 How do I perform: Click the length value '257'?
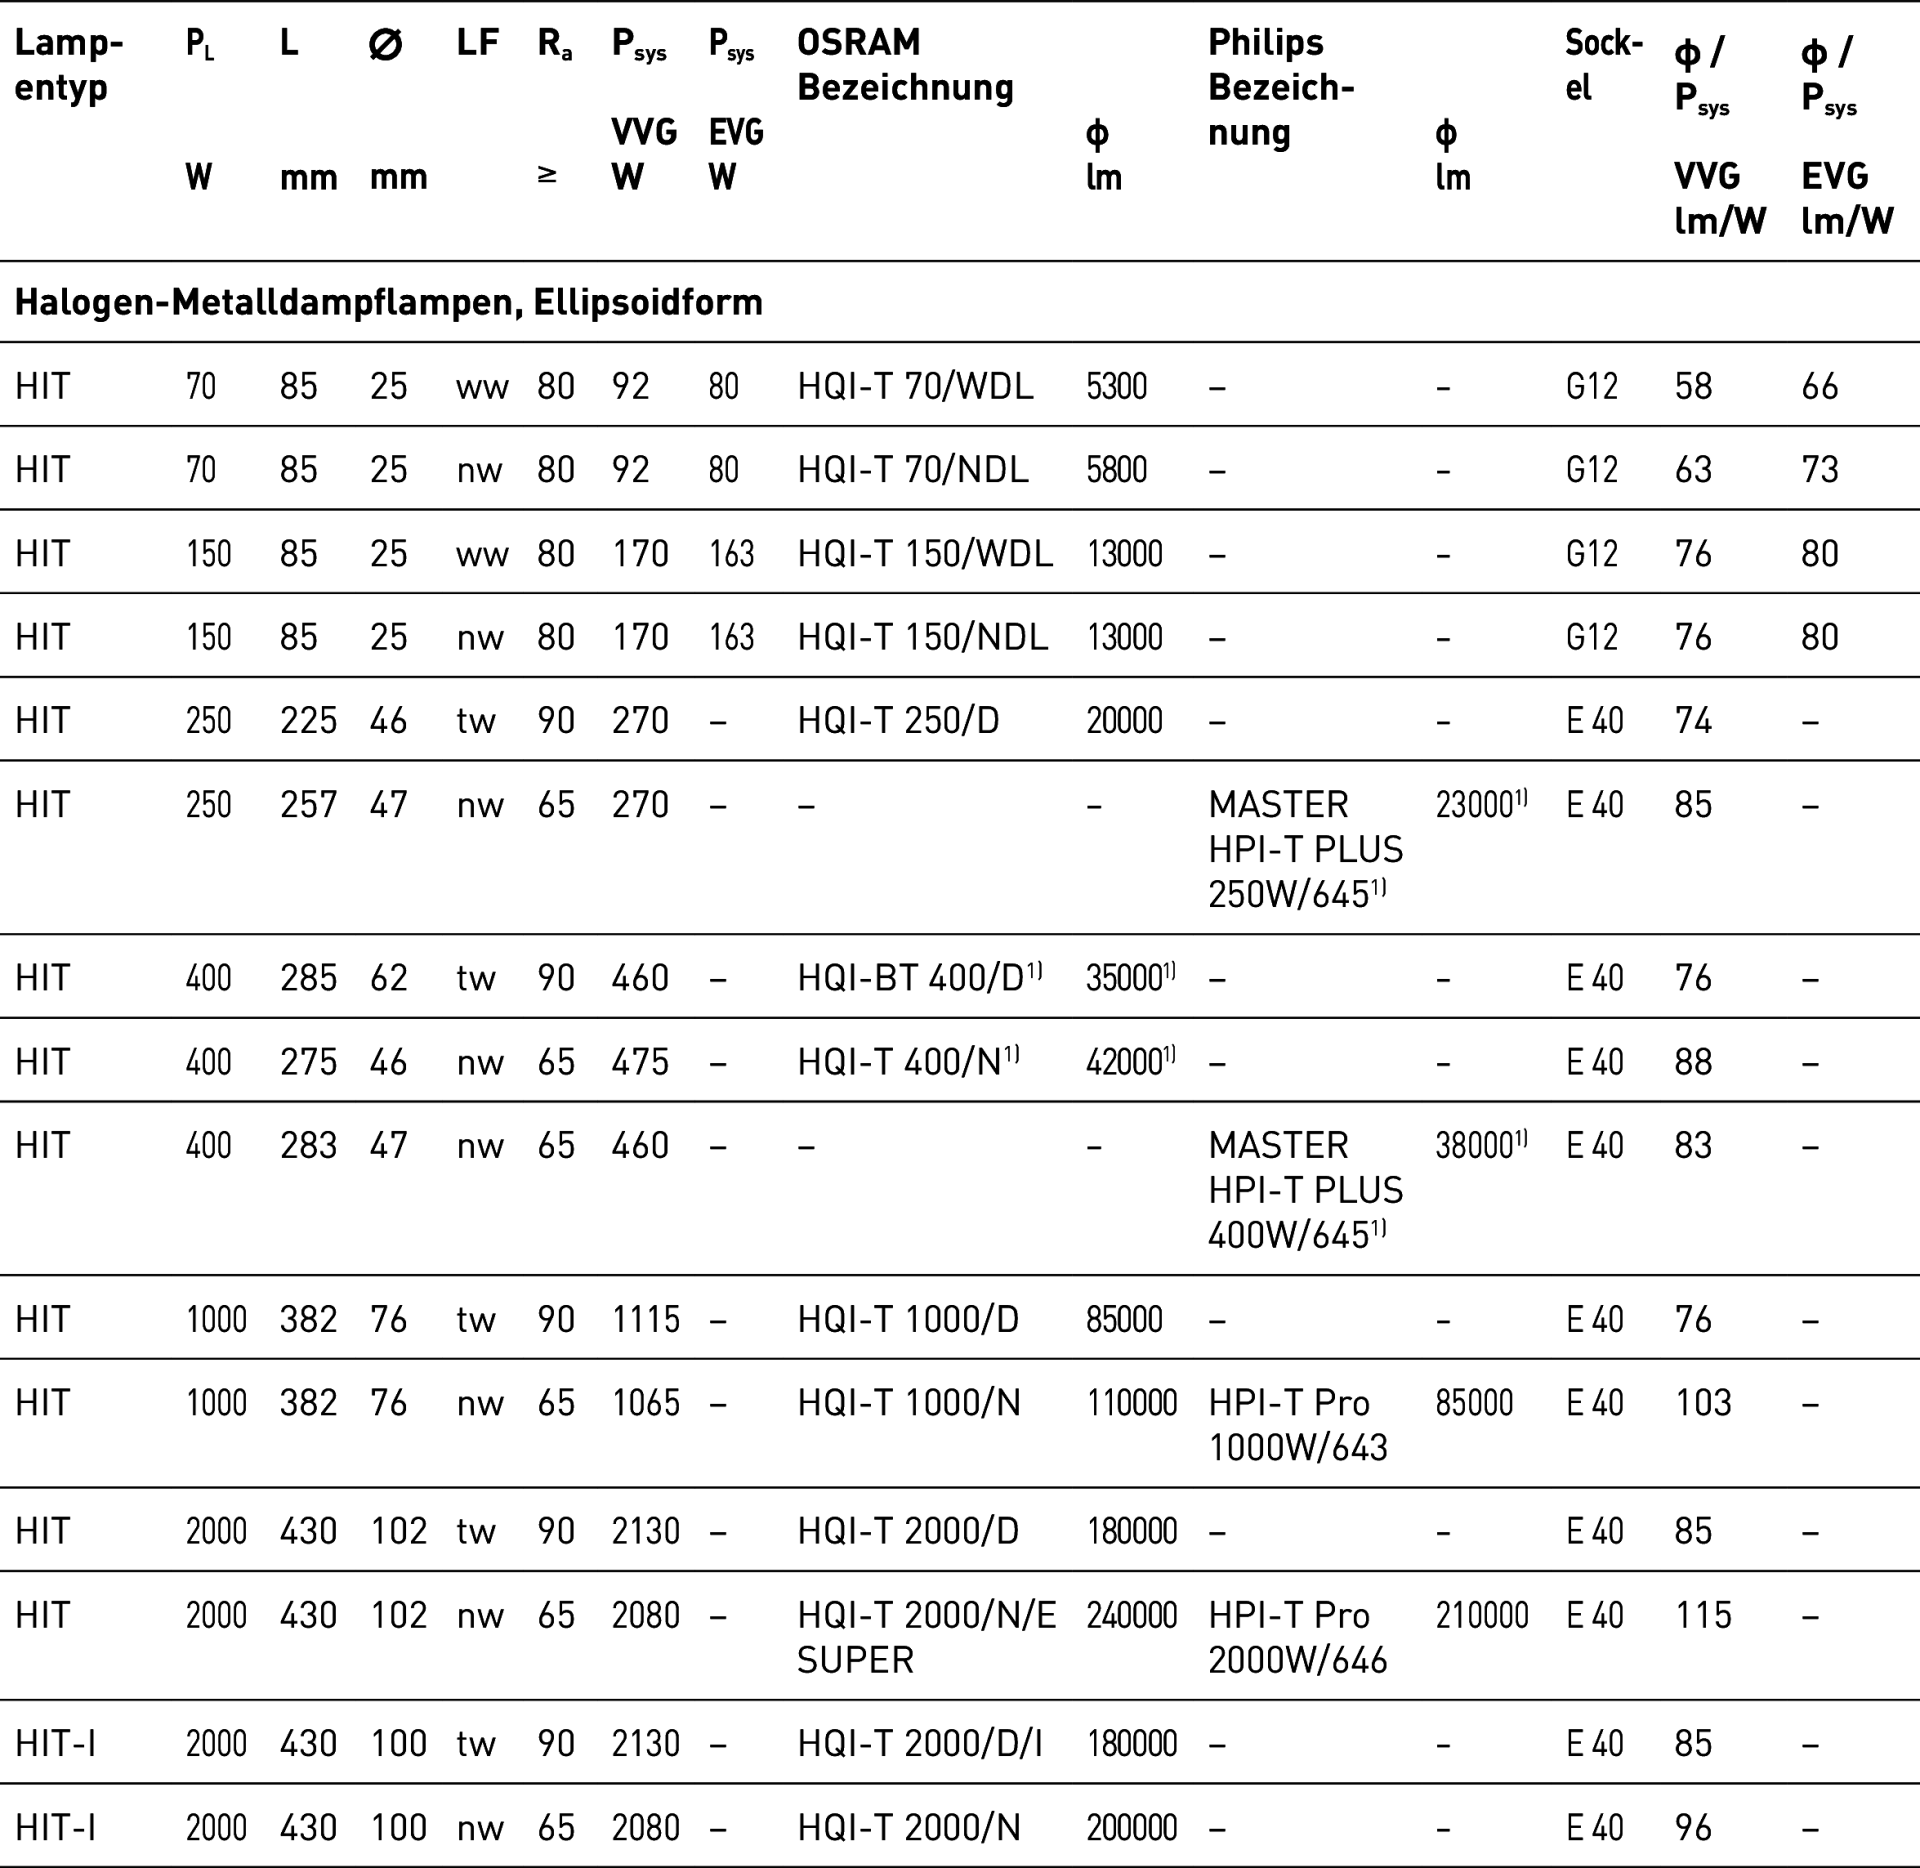point(309,804)
